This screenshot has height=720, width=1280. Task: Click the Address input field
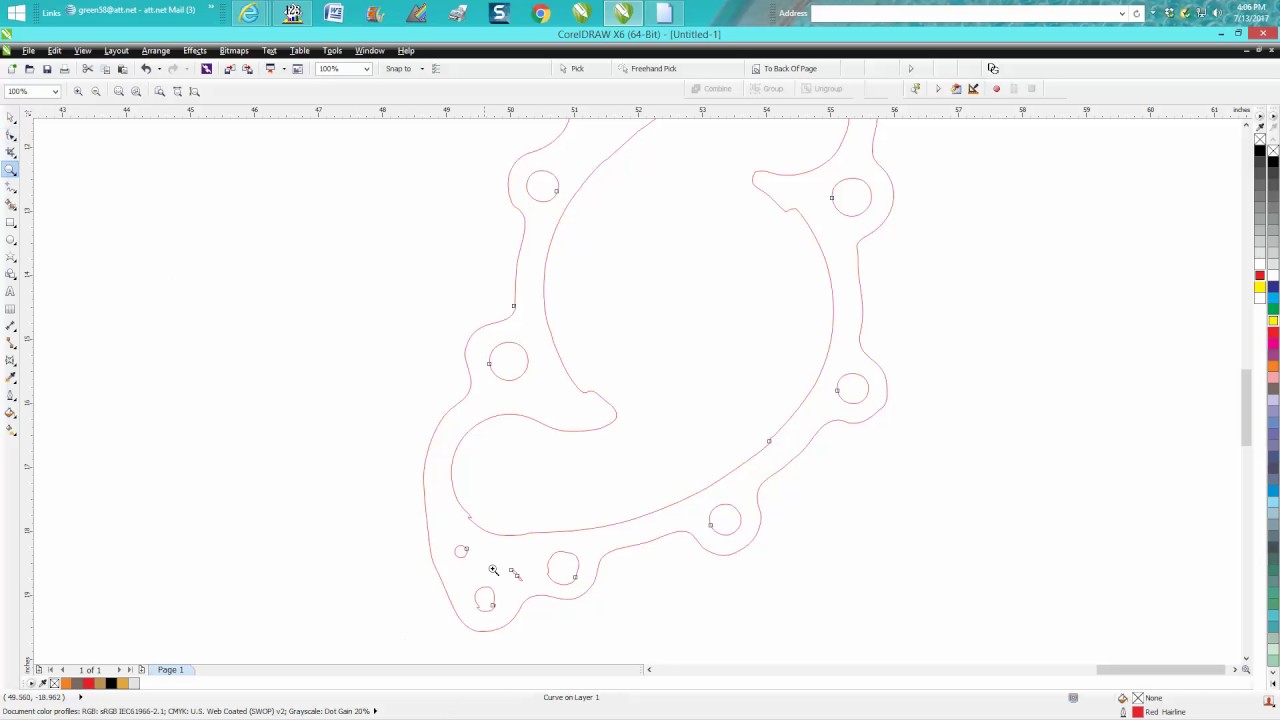click(x=964, y=14)
